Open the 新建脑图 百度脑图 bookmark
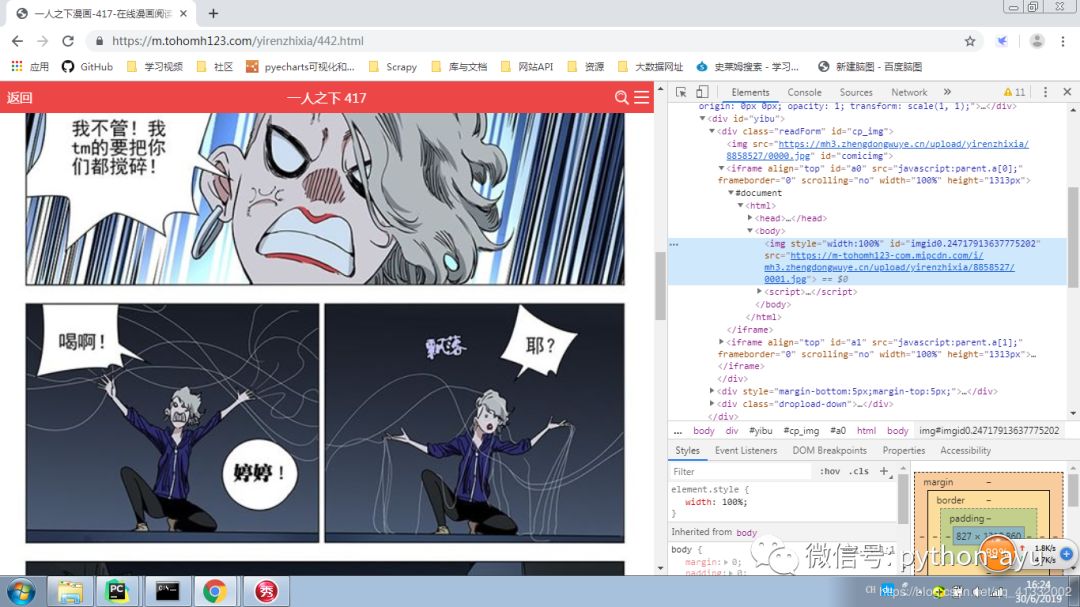Viewport: 1080px width, 607px height. [x=870, y=67]
